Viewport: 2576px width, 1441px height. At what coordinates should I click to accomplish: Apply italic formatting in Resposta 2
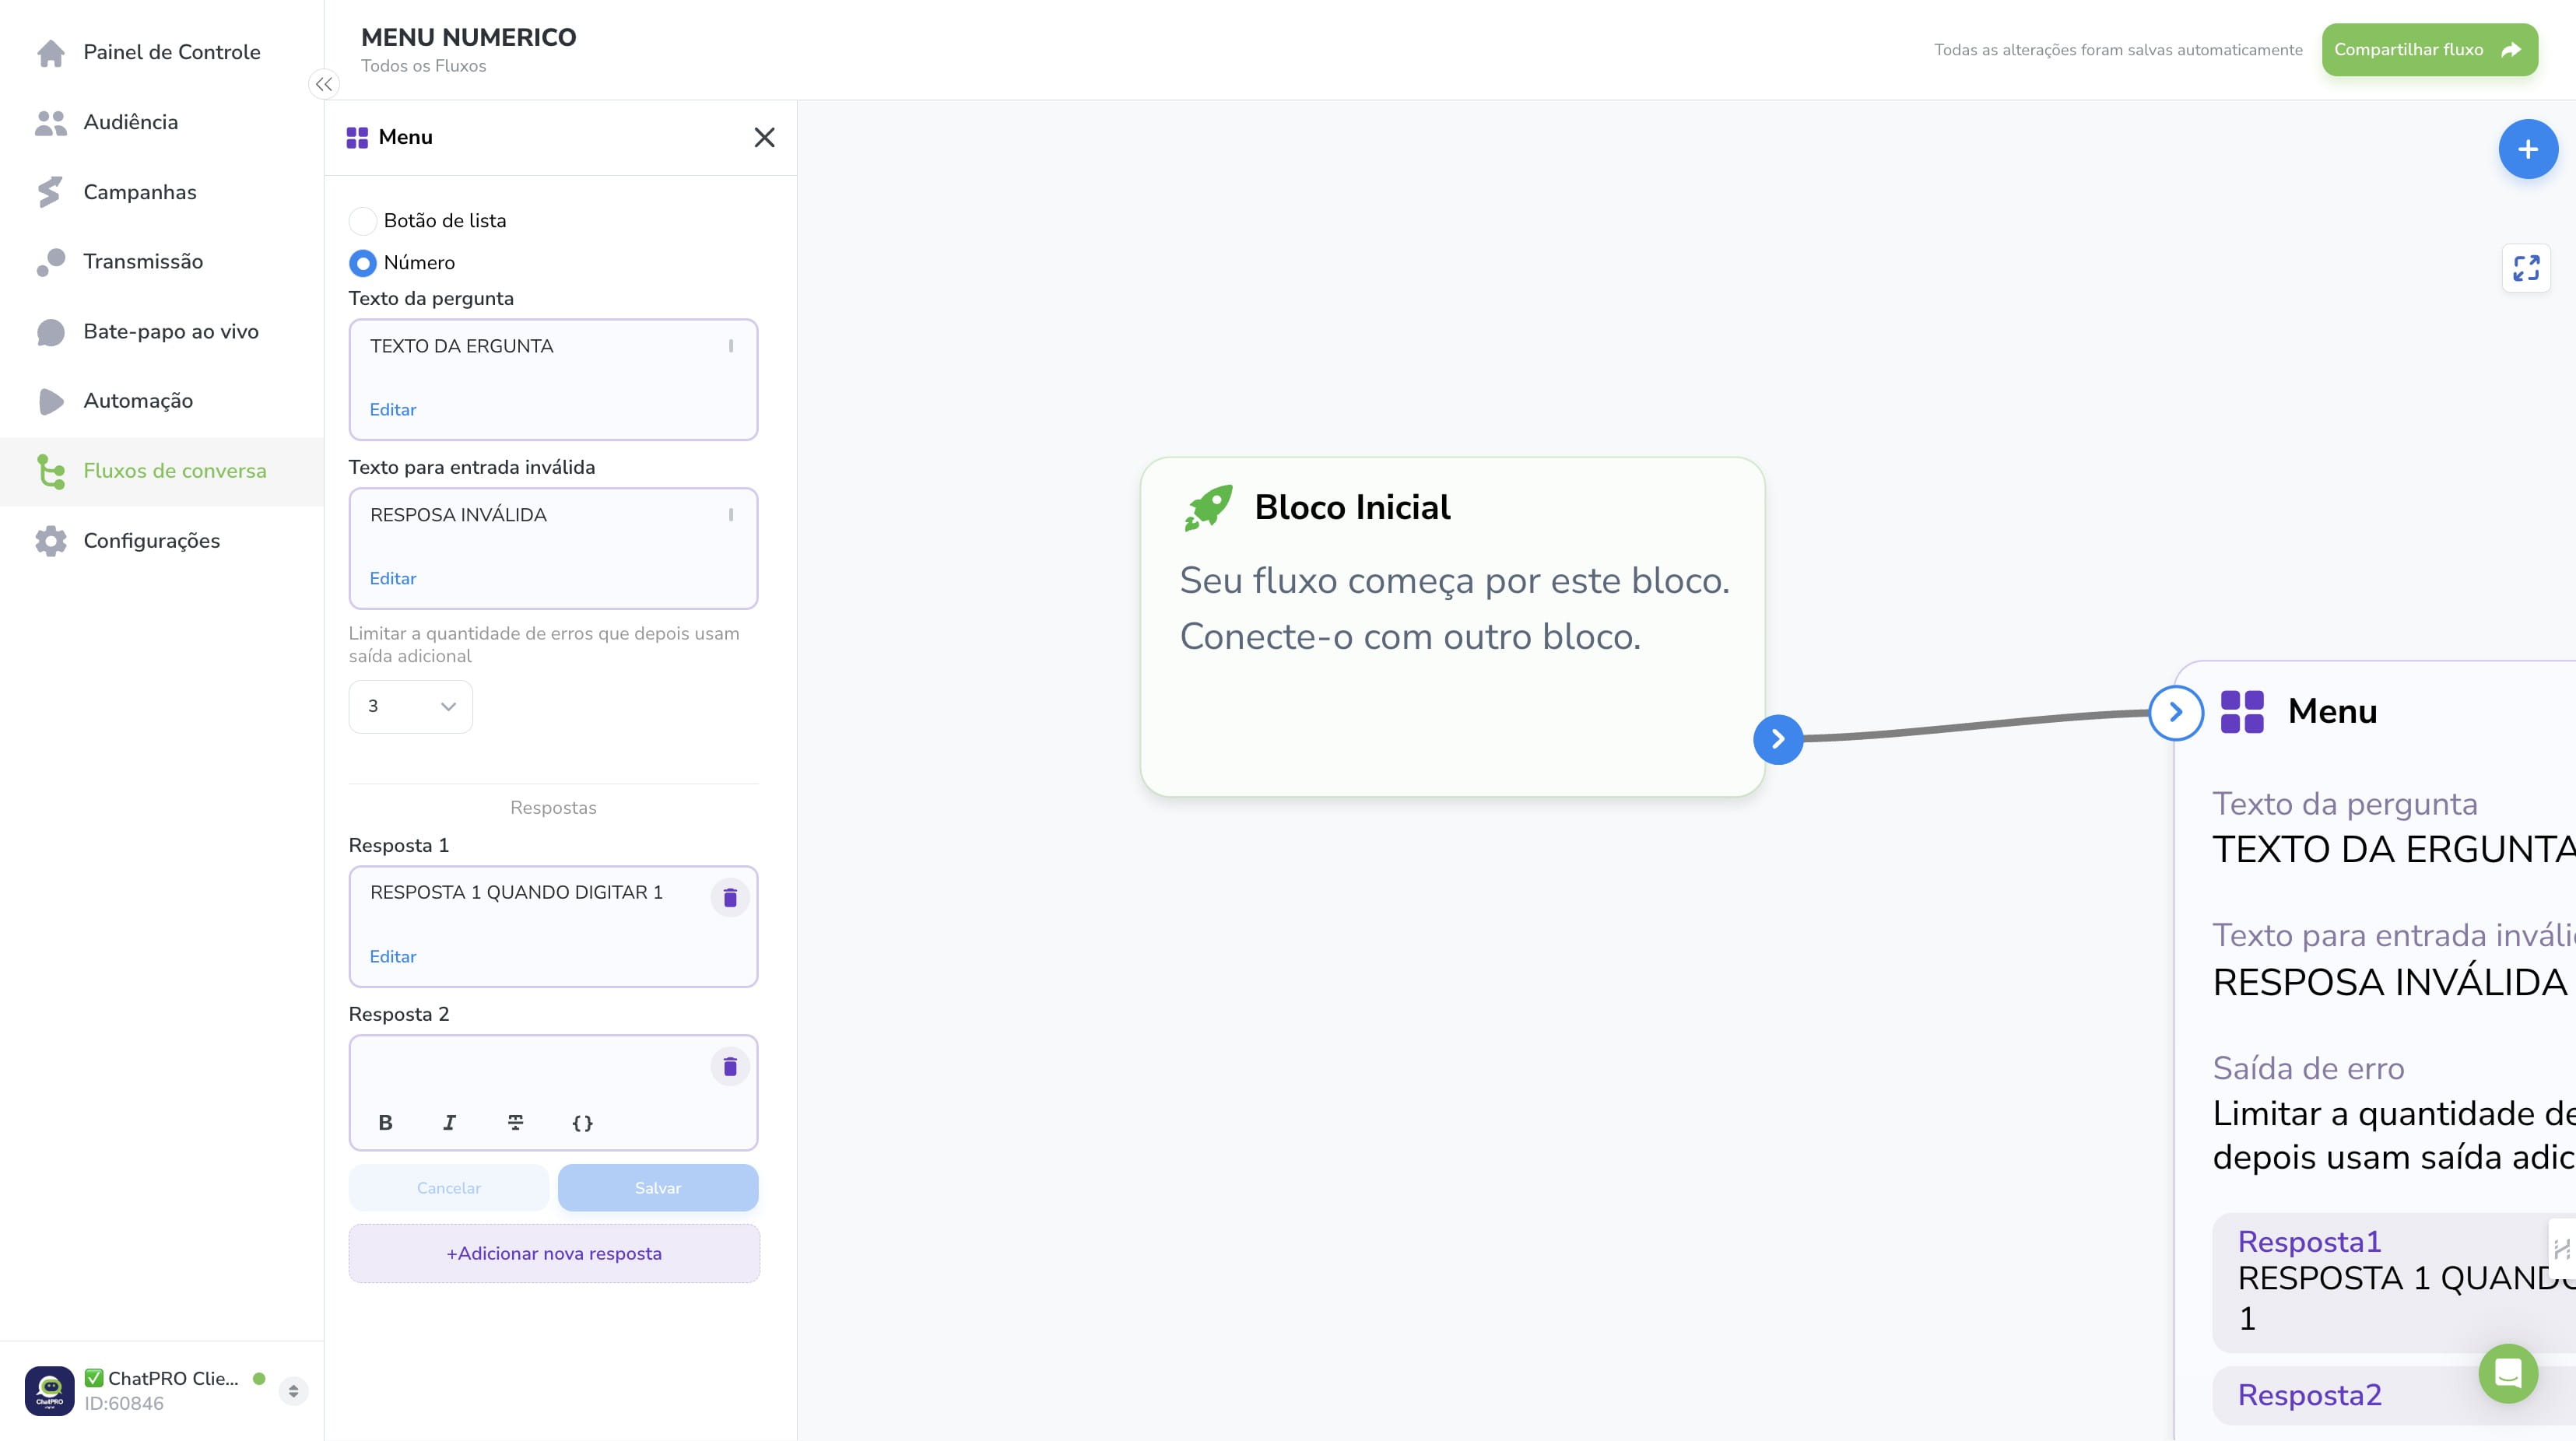click(x=449, y=1123)
